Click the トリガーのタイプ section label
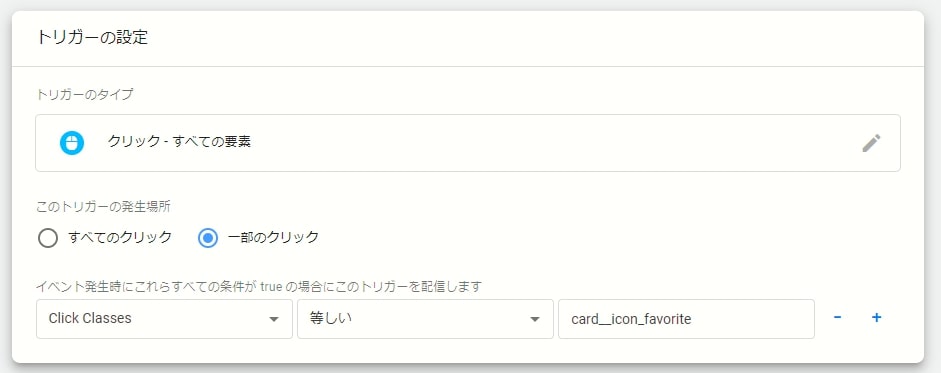 (85, 94)
